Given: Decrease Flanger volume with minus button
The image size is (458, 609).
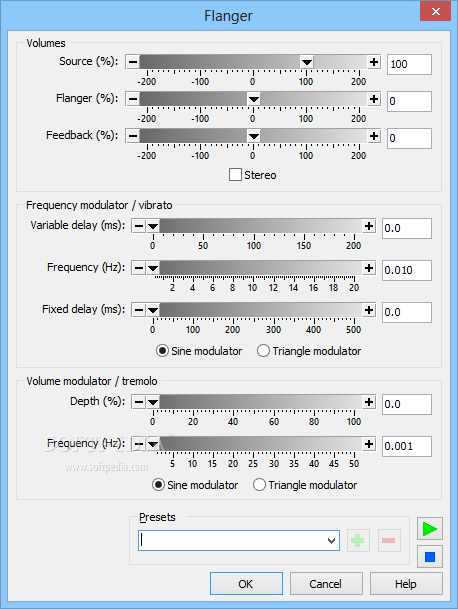Looking at the screenshot, I should [x=133, y=99].
